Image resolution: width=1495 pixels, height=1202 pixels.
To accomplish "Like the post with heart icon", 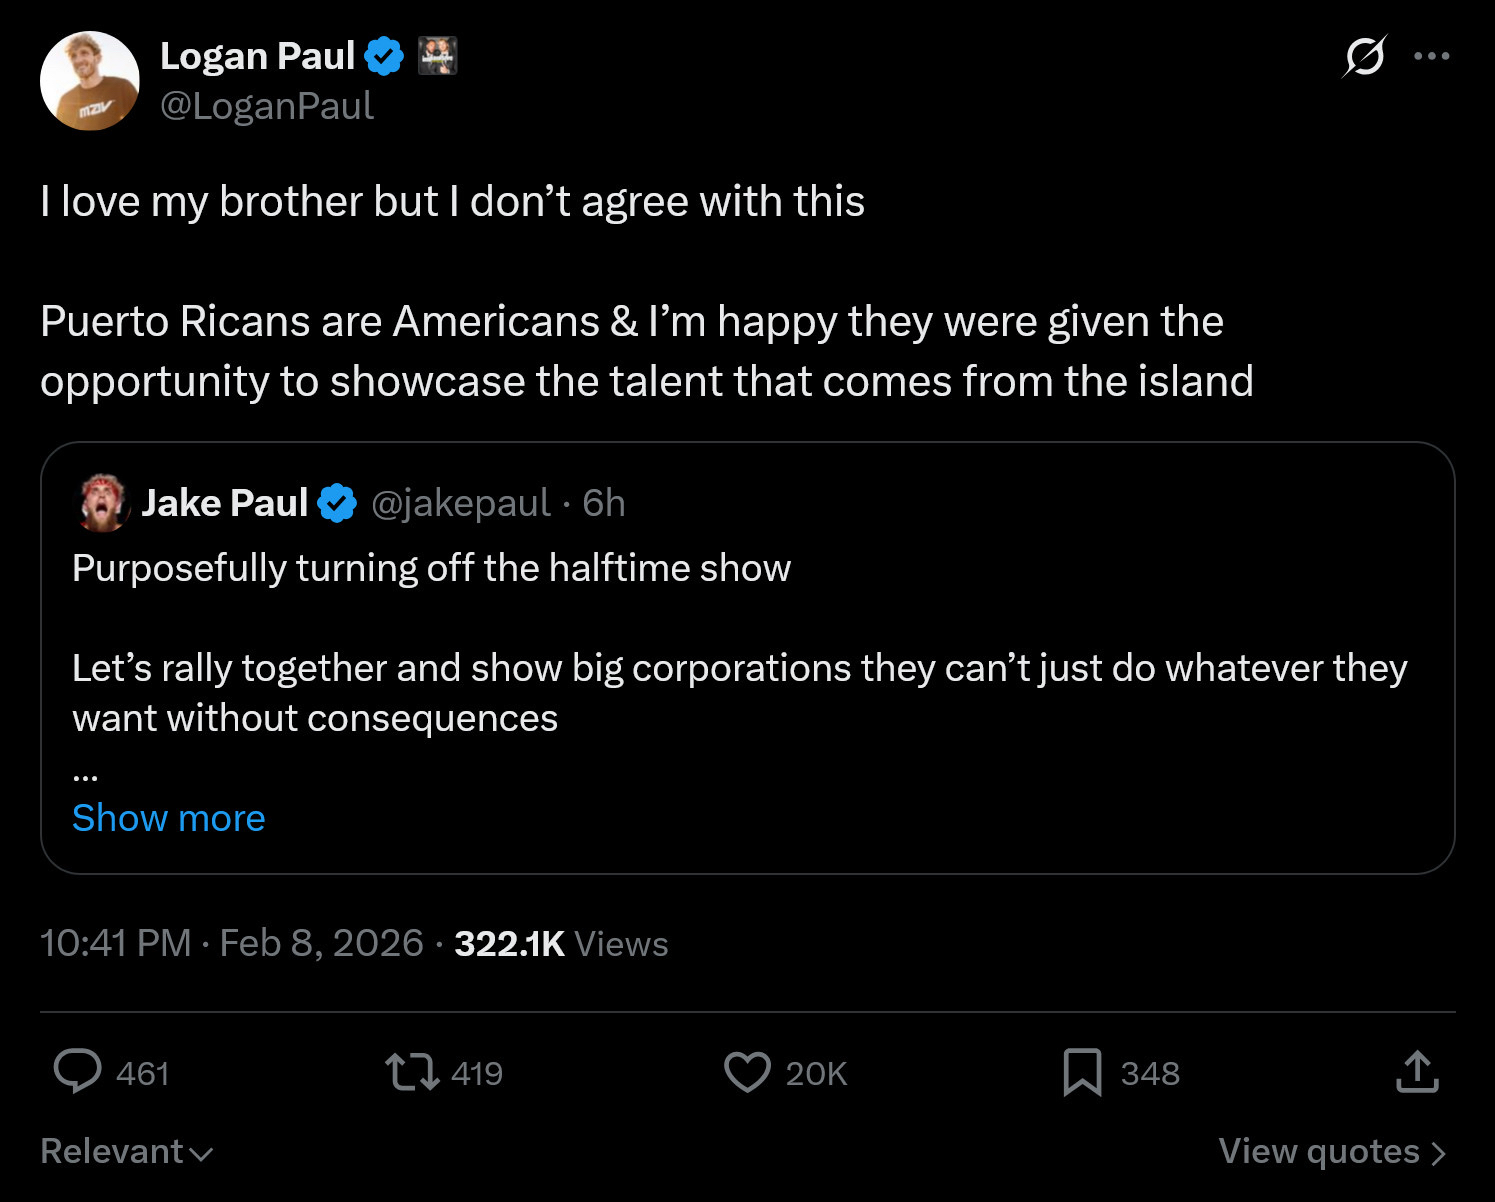I will click(747, 1072).
